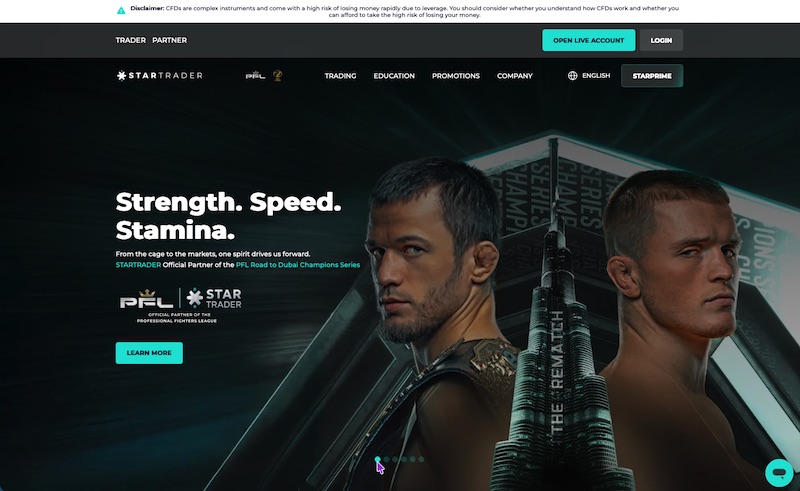Click the disclaimer warning triangle icon

121,10
